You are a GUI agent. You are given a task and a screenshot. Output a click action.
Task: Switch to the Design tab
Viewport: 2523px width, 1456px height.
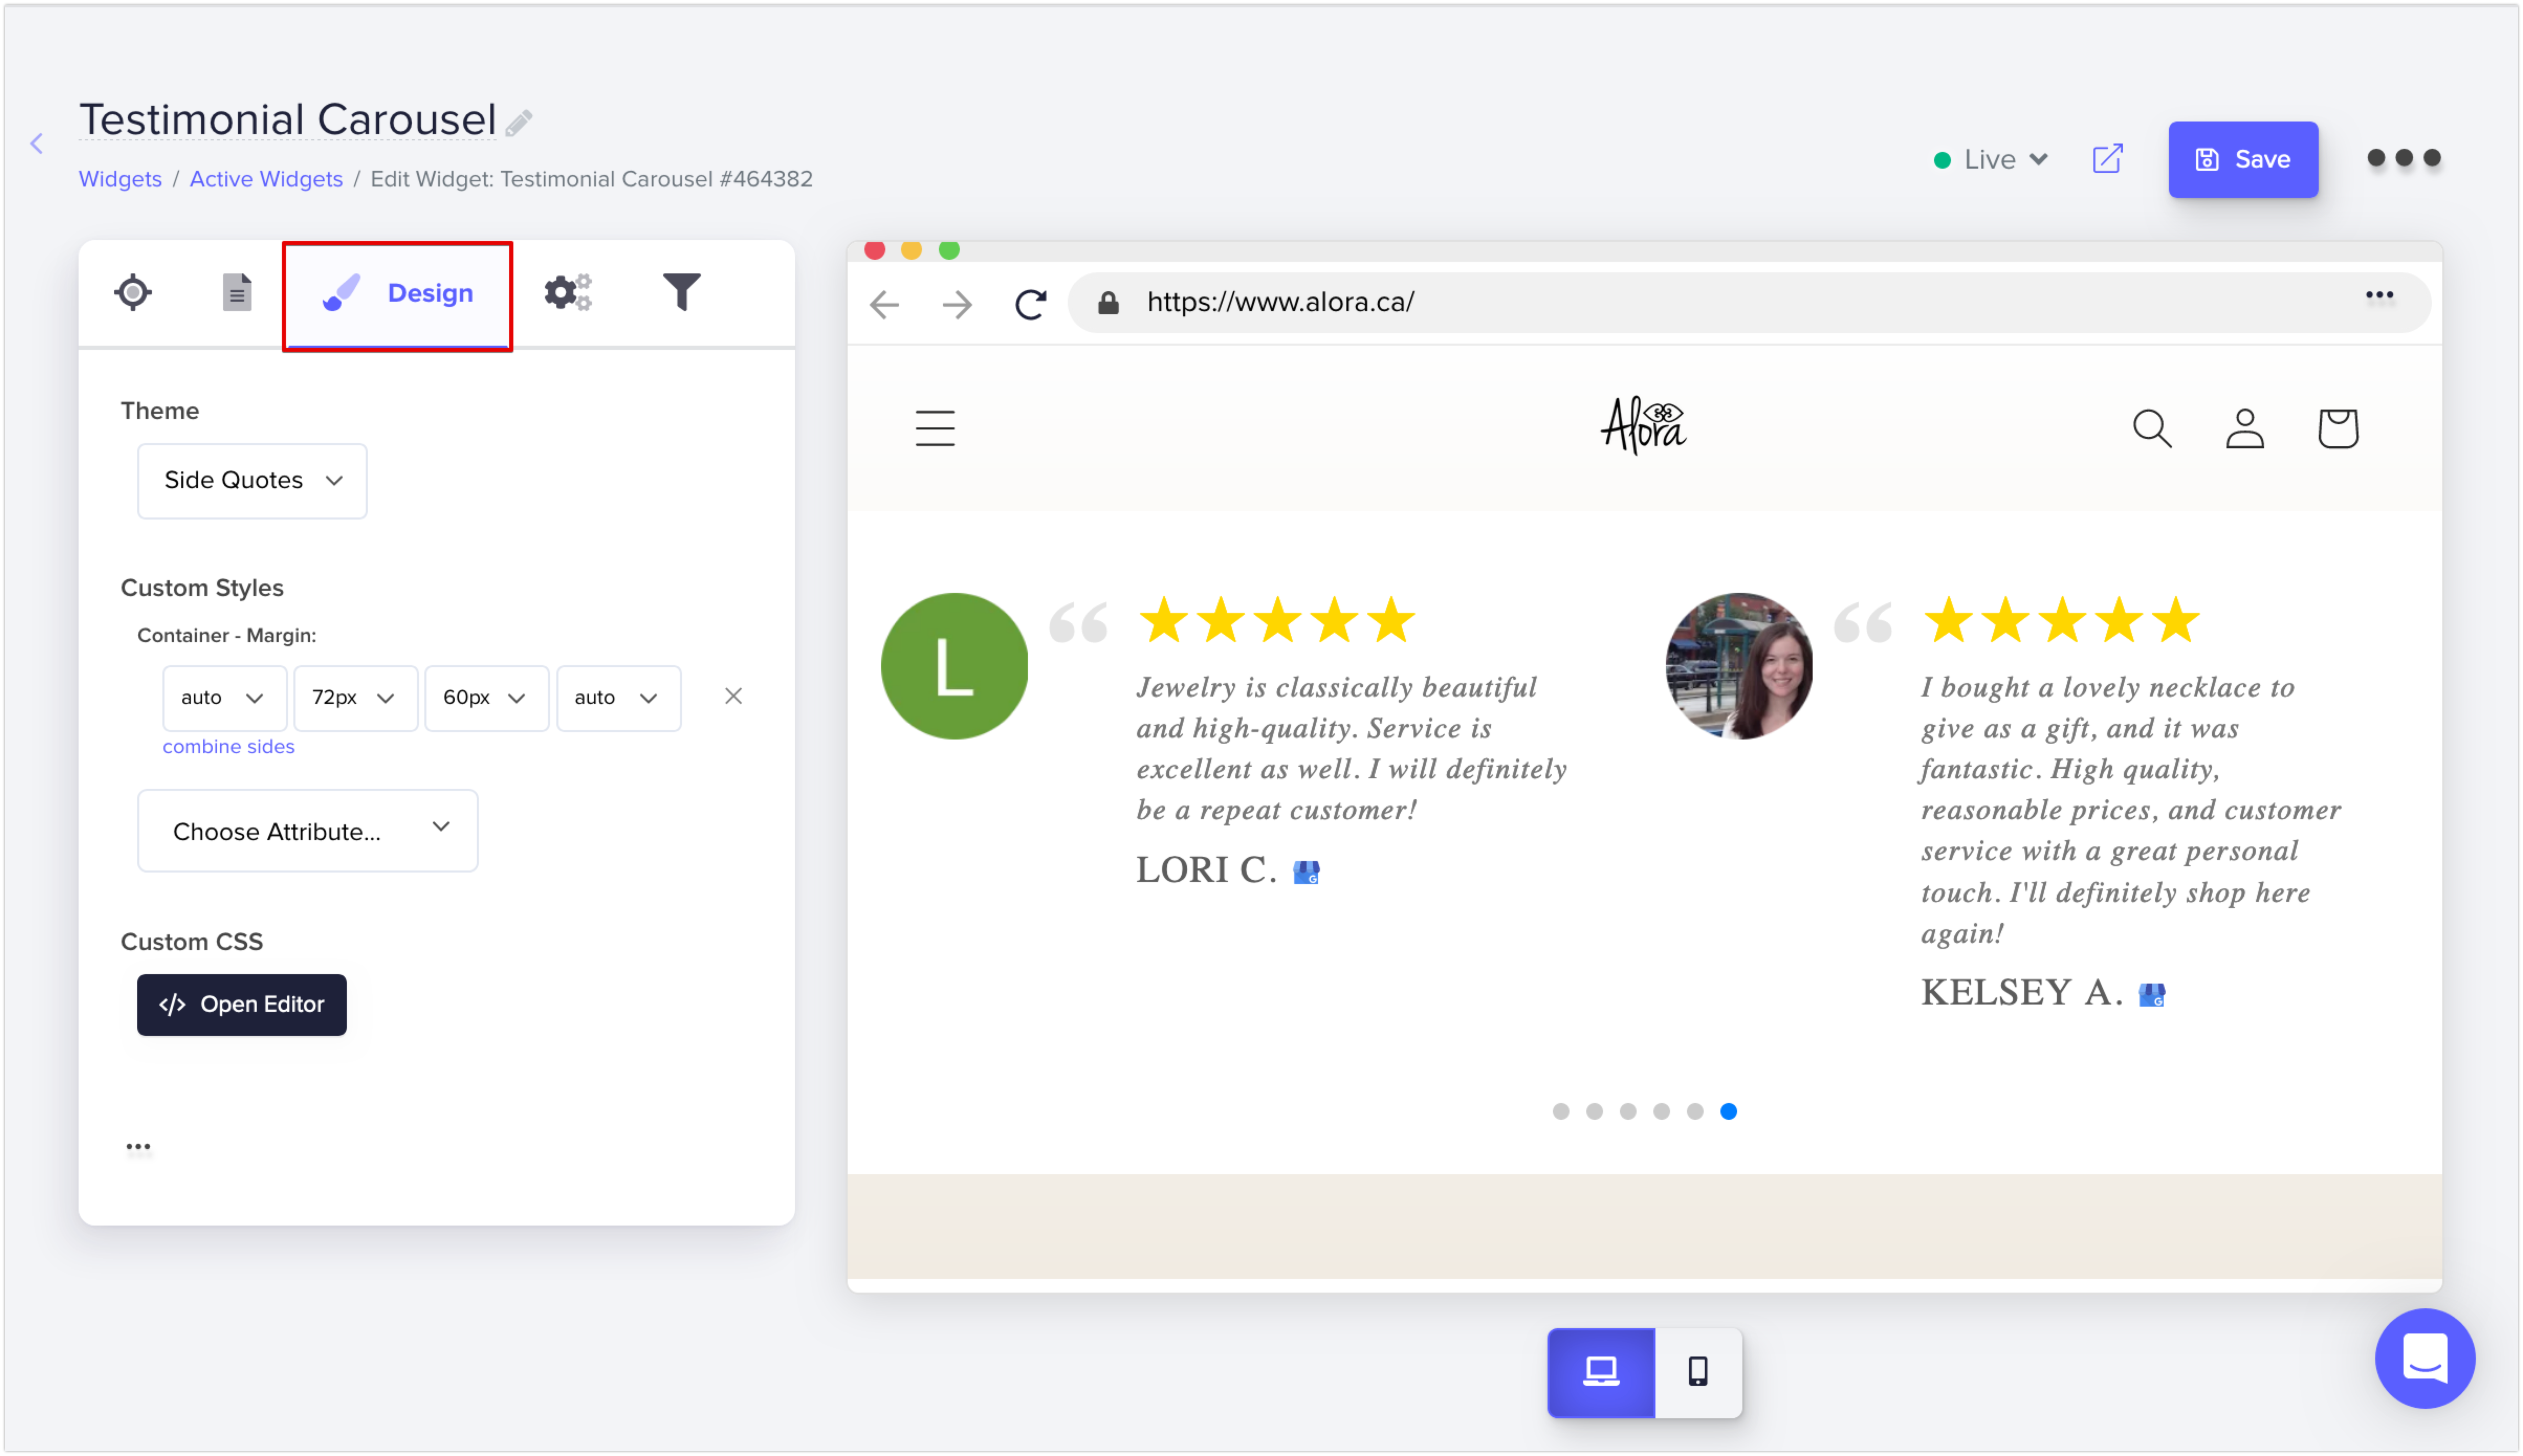397,293
